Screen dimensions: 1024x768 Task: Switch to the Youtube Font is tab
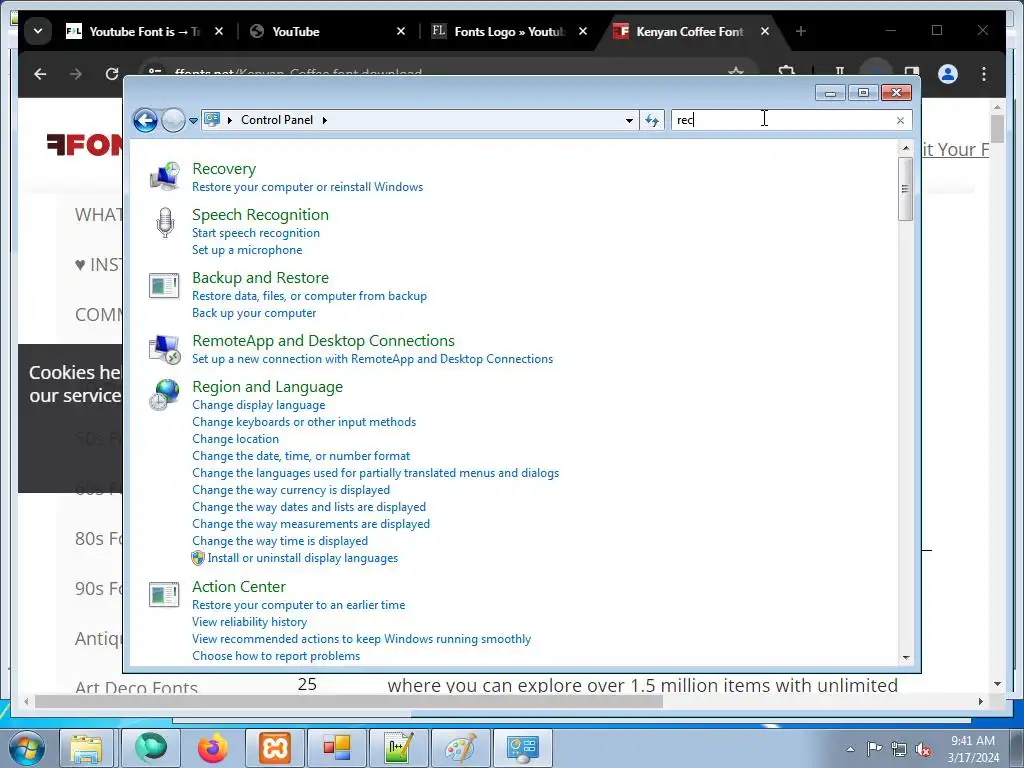point(144,31)
